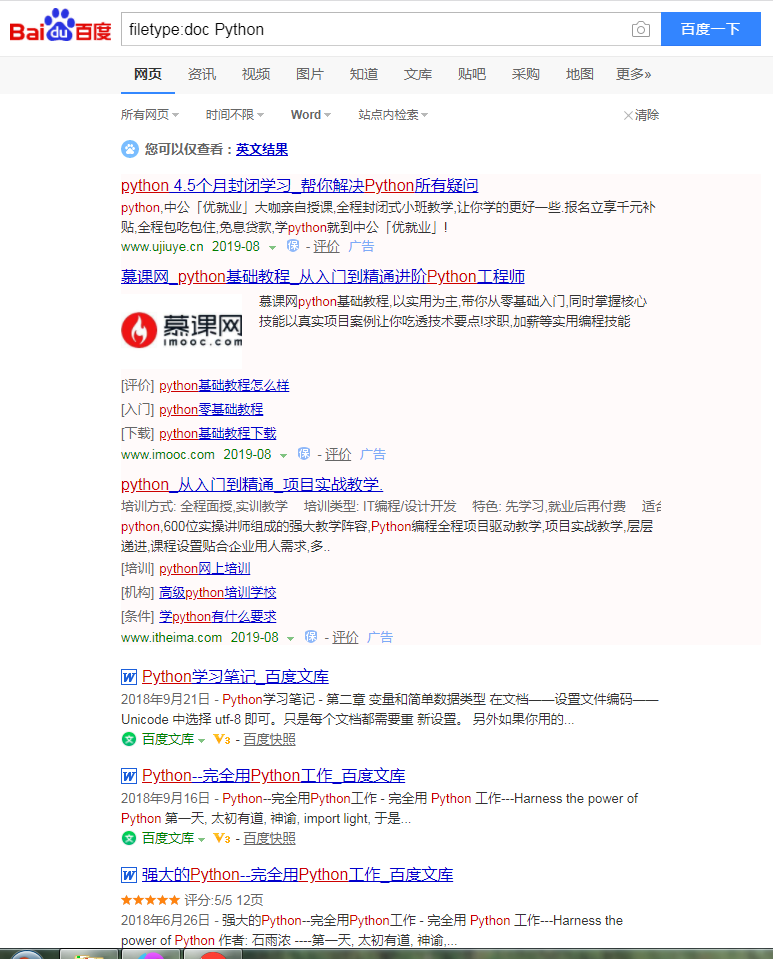Open camera image search icon
Image resolution: width=773 pixels, height=959 pixels.
[x=640, y=29]
